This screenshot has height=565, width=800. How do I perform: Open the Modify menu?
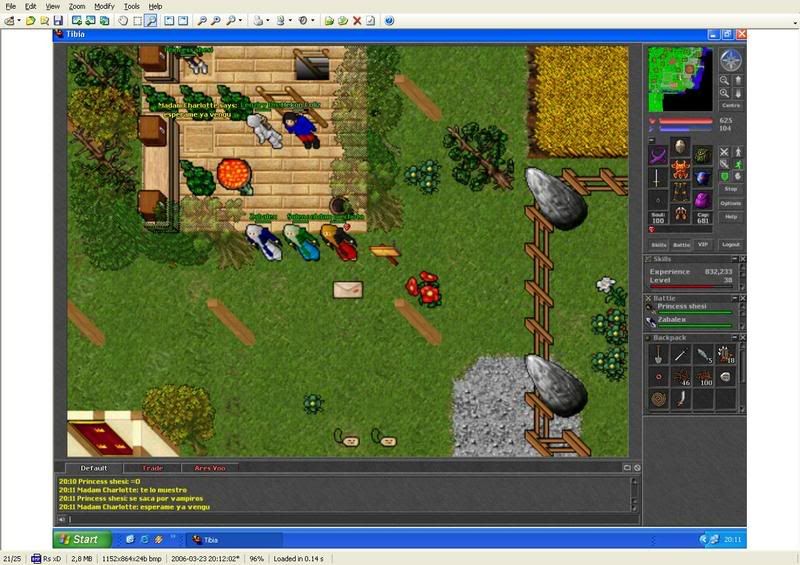coord(104,7)
